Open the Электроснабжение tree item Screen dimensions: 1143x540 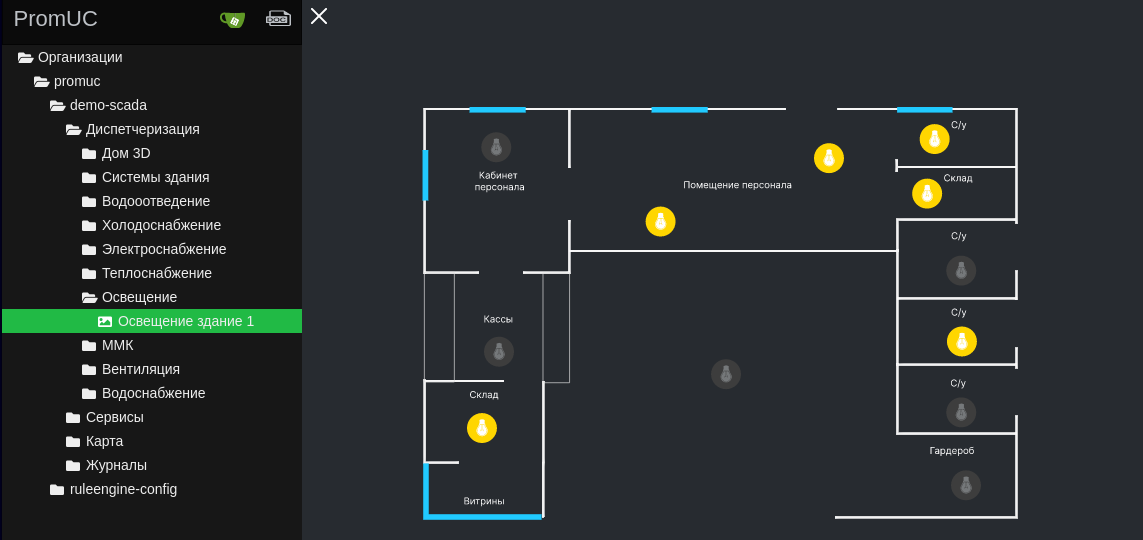click(x=163, y=249)
